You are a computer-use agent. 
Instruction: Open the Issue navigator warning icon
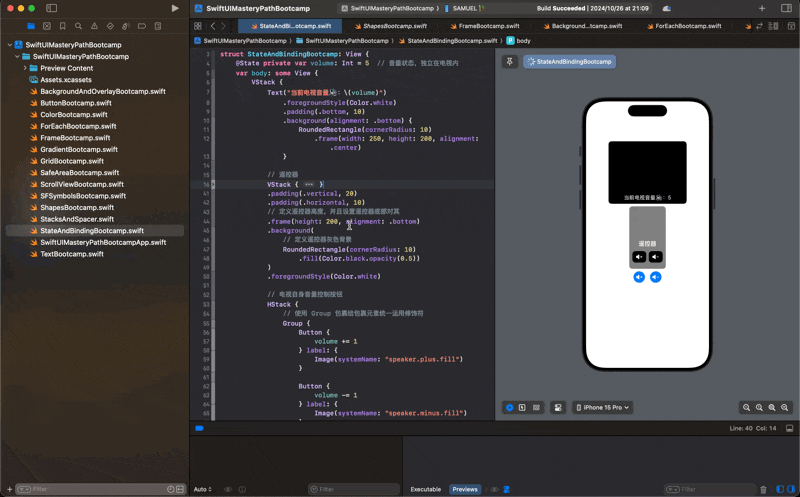click(x=94, y=26)
